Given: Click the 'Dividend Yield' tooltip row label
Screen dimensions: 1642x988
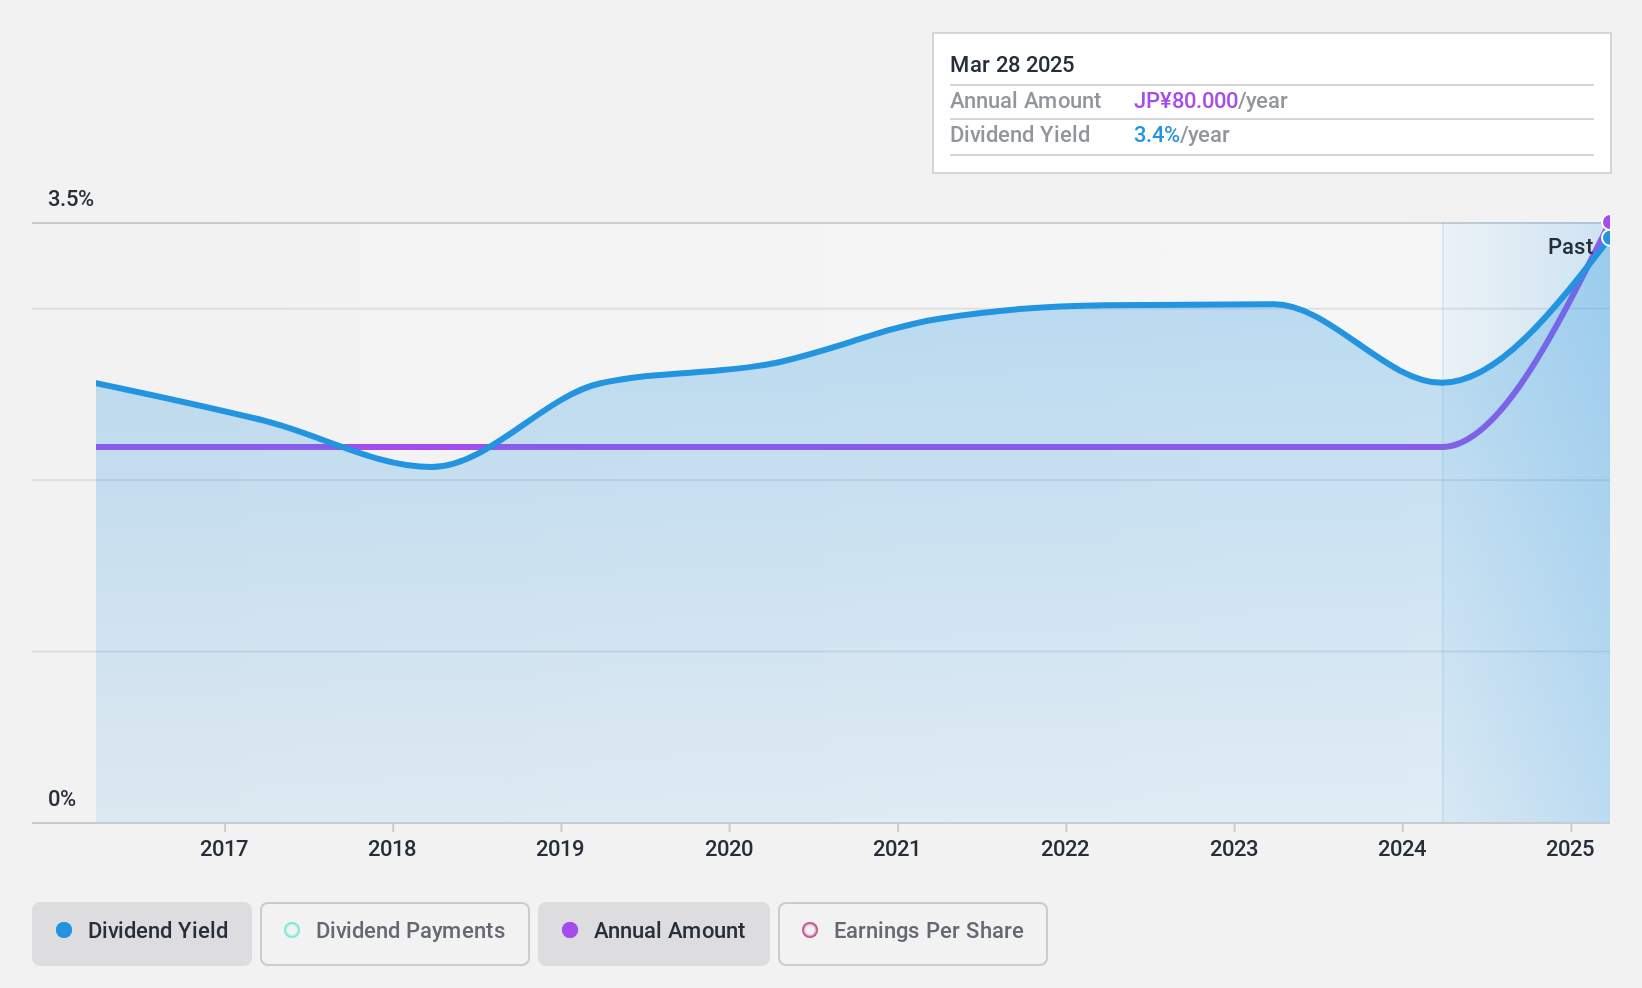Looking at the screenshot, I should coord(1020,134).
